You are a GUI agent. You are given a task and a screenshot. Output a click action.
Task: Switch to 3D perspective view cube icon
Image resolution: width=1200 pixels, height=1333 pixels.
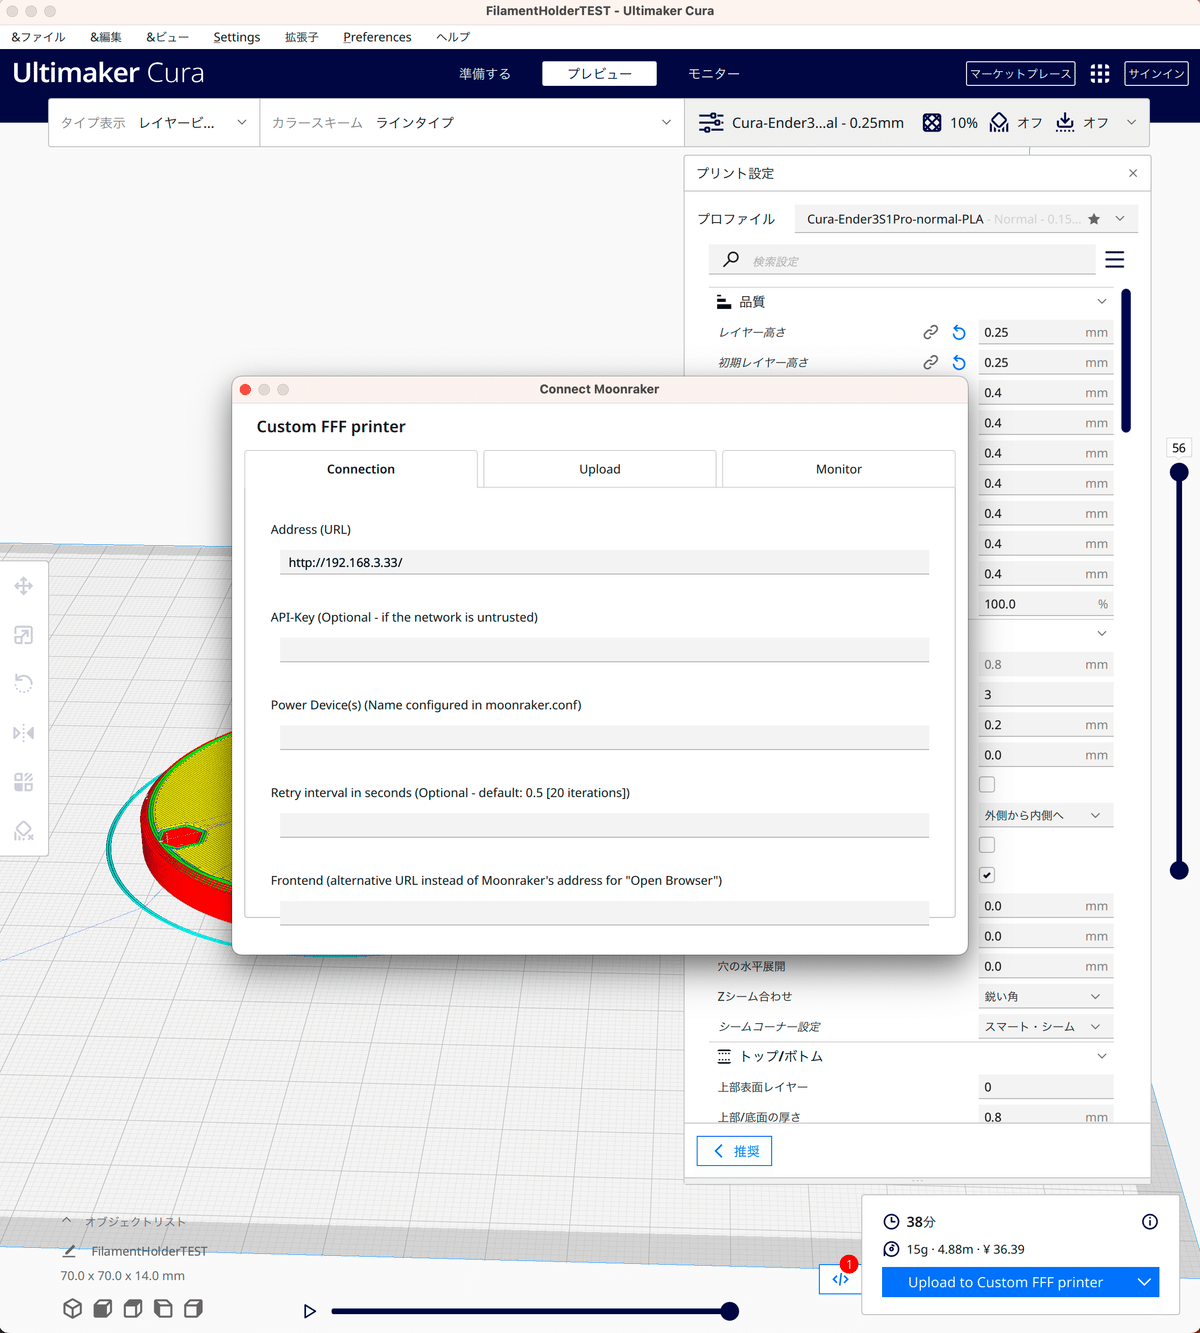tap(73, 1308)
